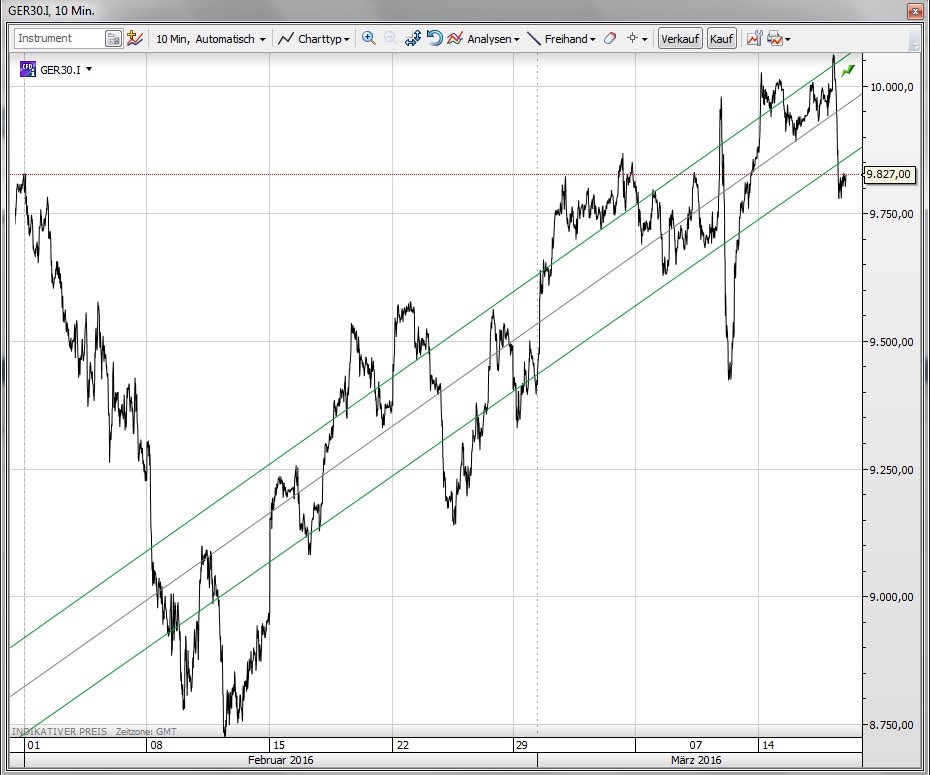Viewport: 930px width, 775px height.
Task: Expand the Charttyp dropdown
Action: pyautogui.click(x=315, y=39)
